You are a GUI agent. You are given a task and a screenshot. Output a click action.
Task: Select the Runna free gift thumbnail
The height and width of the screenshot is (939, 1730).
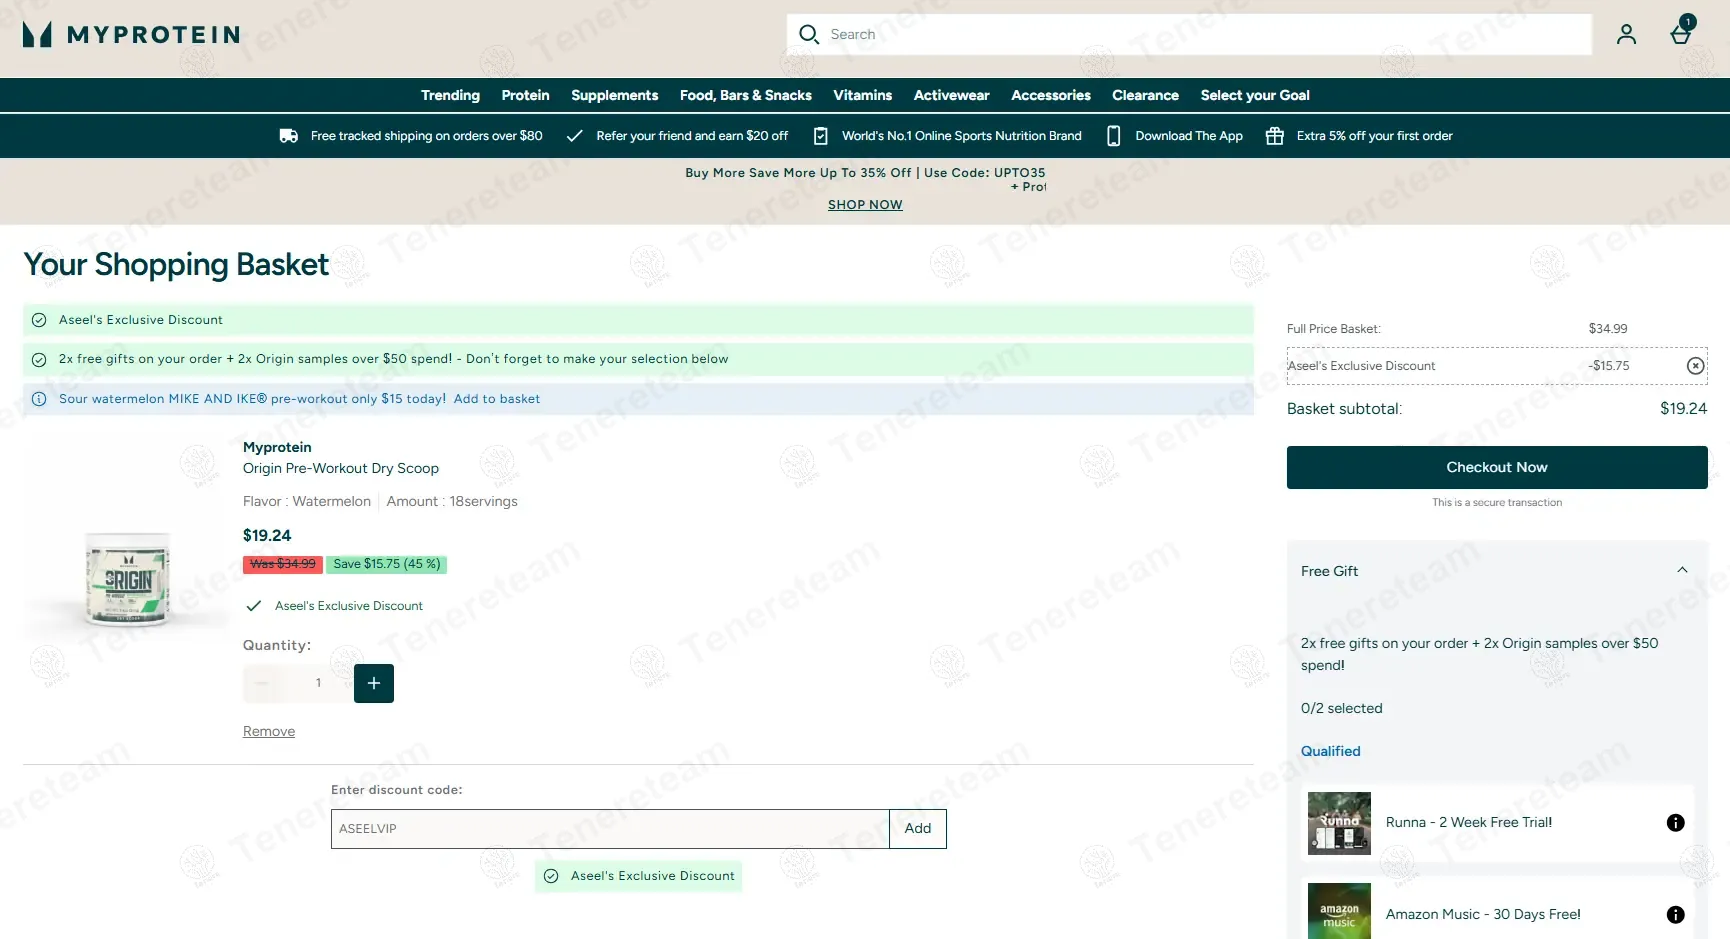[x=1339, y=823]
